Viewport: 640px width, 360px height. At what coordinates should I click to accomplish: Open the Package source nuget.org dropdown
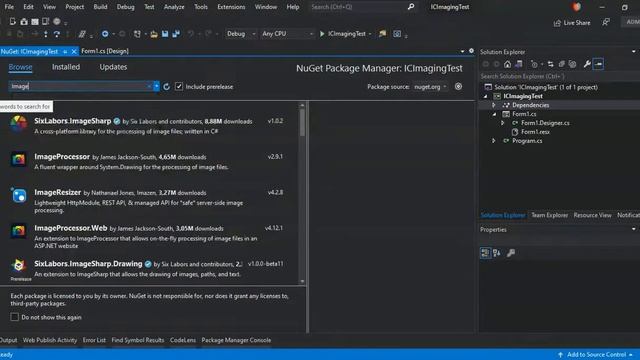click(430, 87)
